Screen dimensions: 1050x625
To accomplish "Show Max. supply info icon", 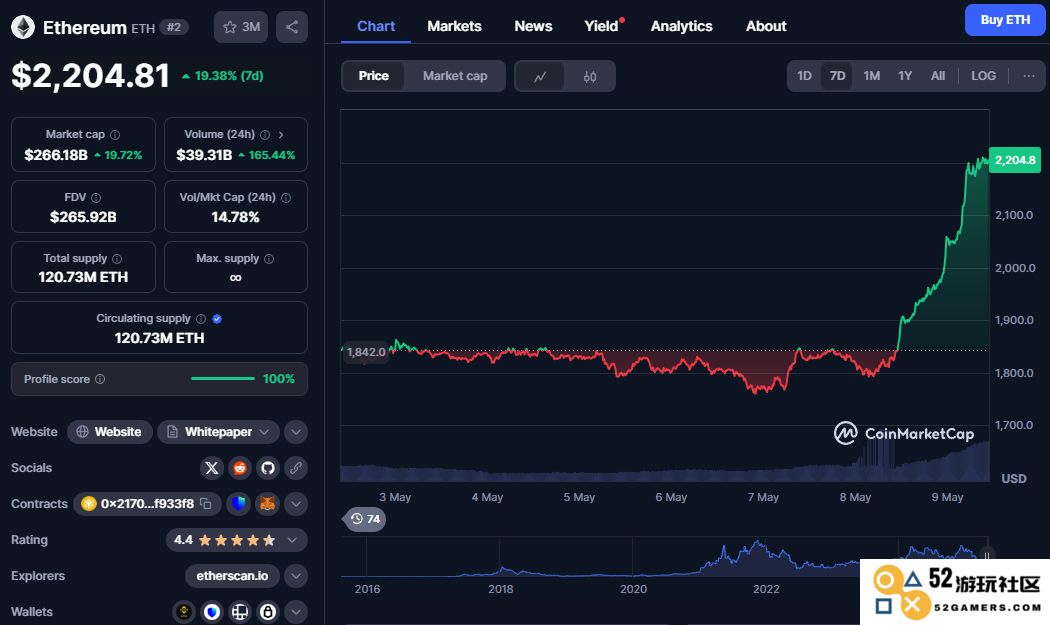I will pyautogui.click(x=269, y=259).
